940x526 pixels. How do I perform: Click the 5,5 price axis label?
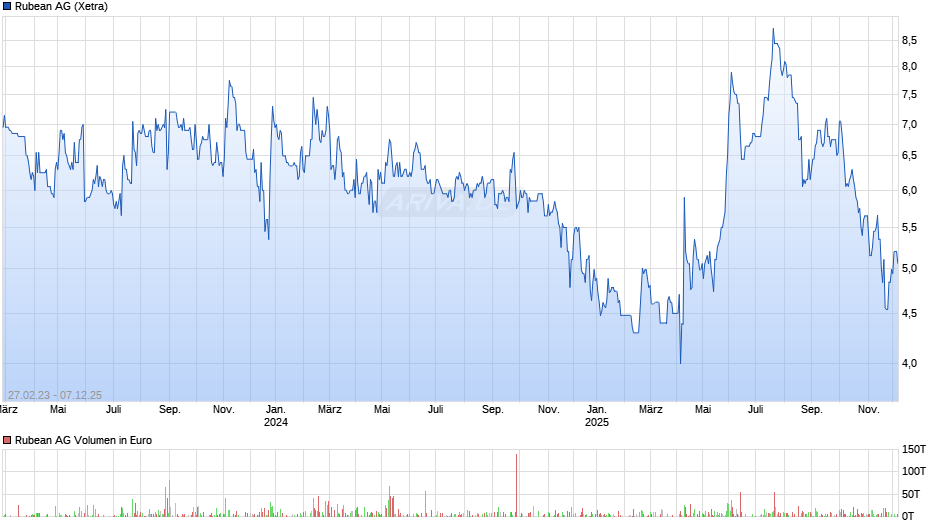909,228
